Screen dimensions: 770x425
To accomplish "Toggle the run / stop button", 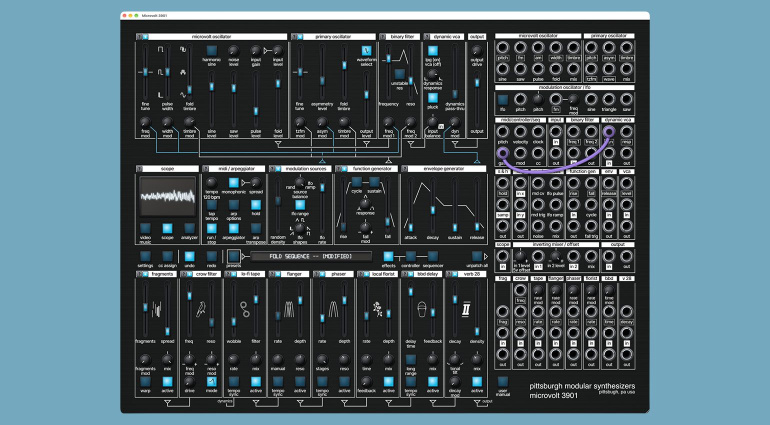I will tap(212, 228).
